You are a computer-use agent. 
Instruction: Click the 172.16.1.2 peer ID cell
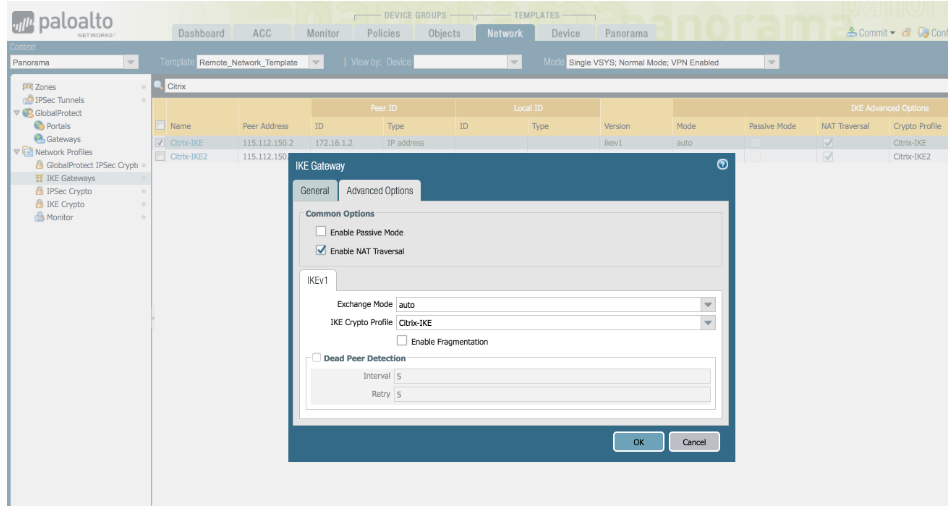[x=333, y=143]
